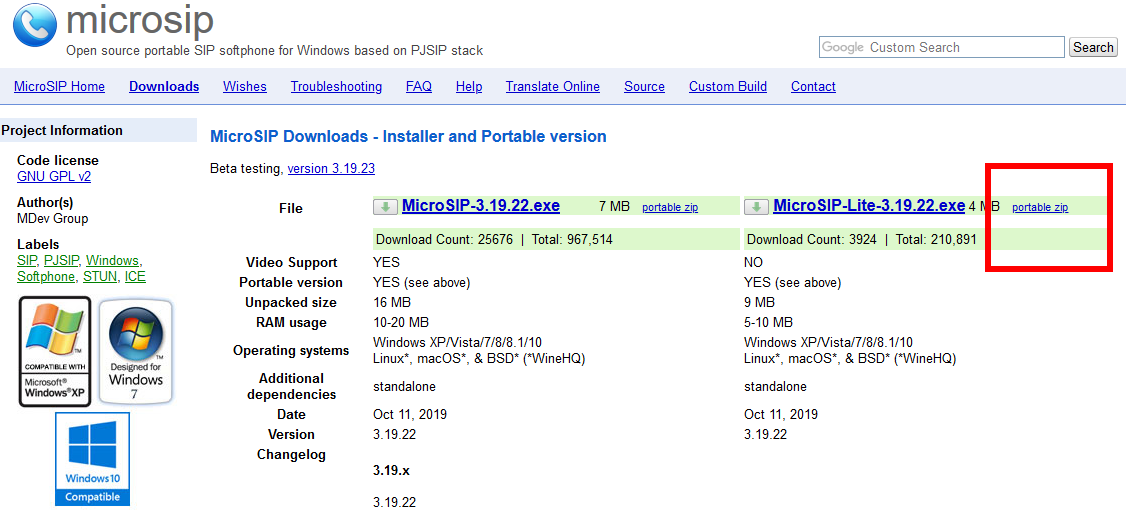The height and width of the screenshot is (512, 1126).
Task: Click the "Operating systems" row label
Action: 291,351
